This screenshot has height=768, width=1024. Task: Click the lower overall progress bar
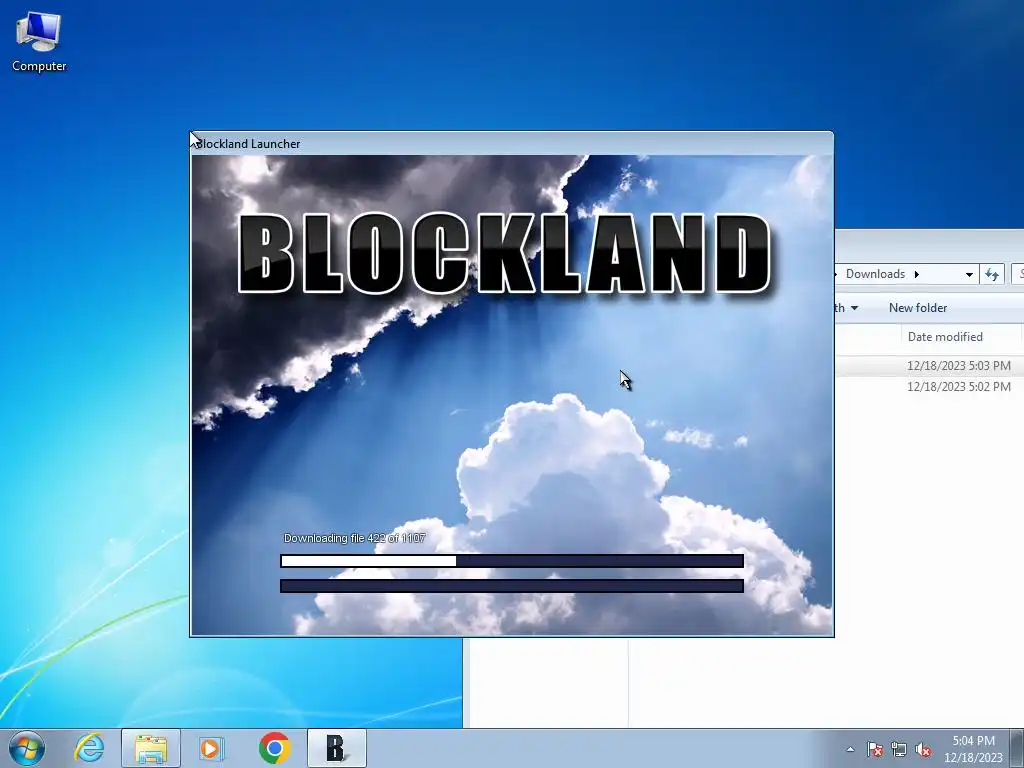coord(512,586)
